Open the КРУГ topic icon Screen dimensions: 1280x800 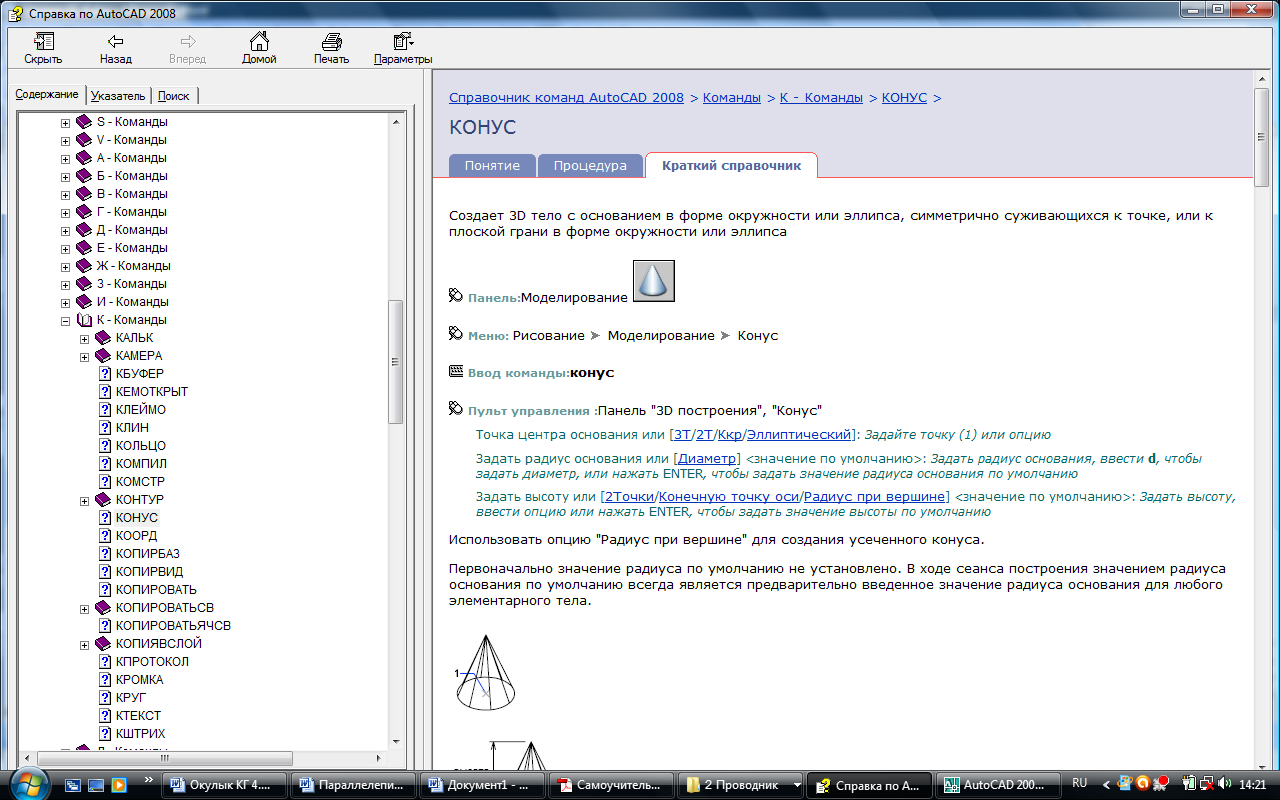tap(105, 698)
